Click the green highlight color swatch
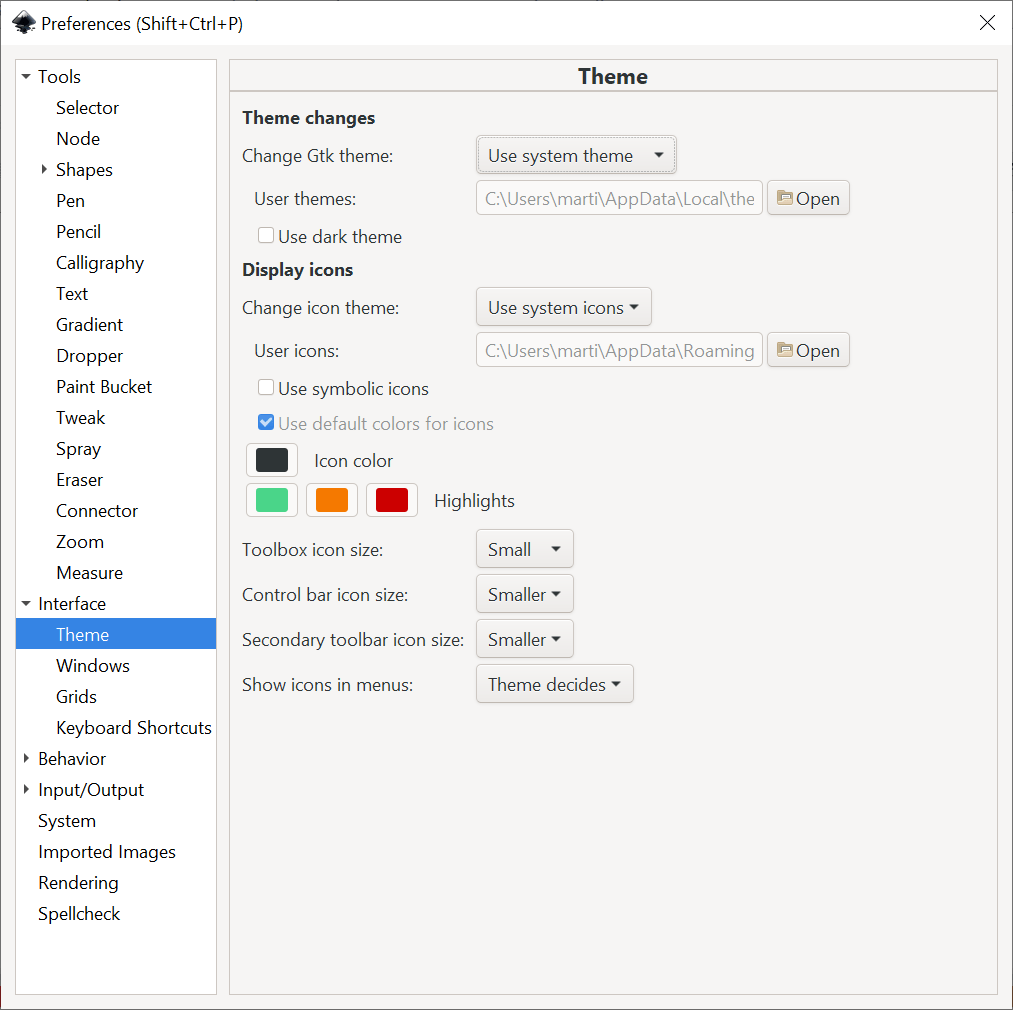 pyautogui.click(x=272, y=500)
